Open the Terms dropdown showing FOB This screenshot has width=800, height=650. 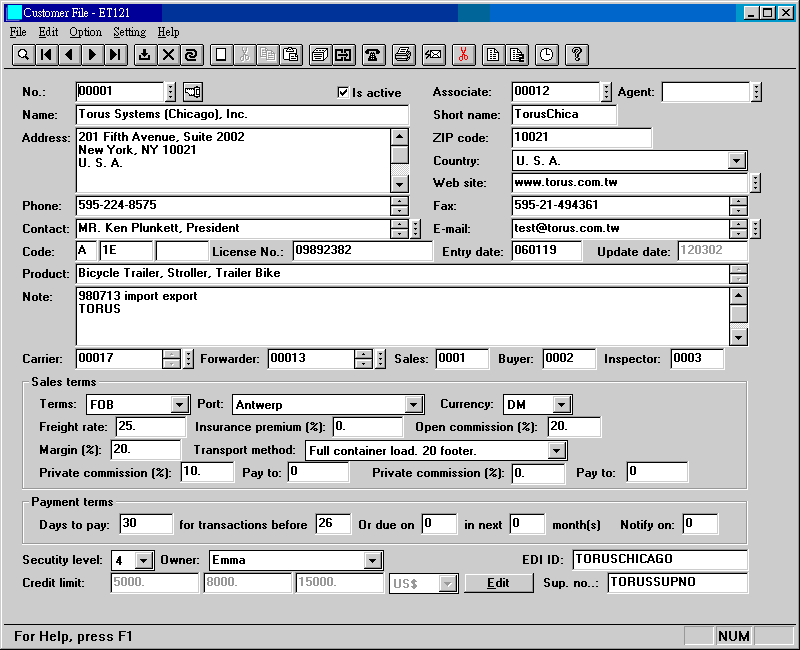(x=180, y=405)
